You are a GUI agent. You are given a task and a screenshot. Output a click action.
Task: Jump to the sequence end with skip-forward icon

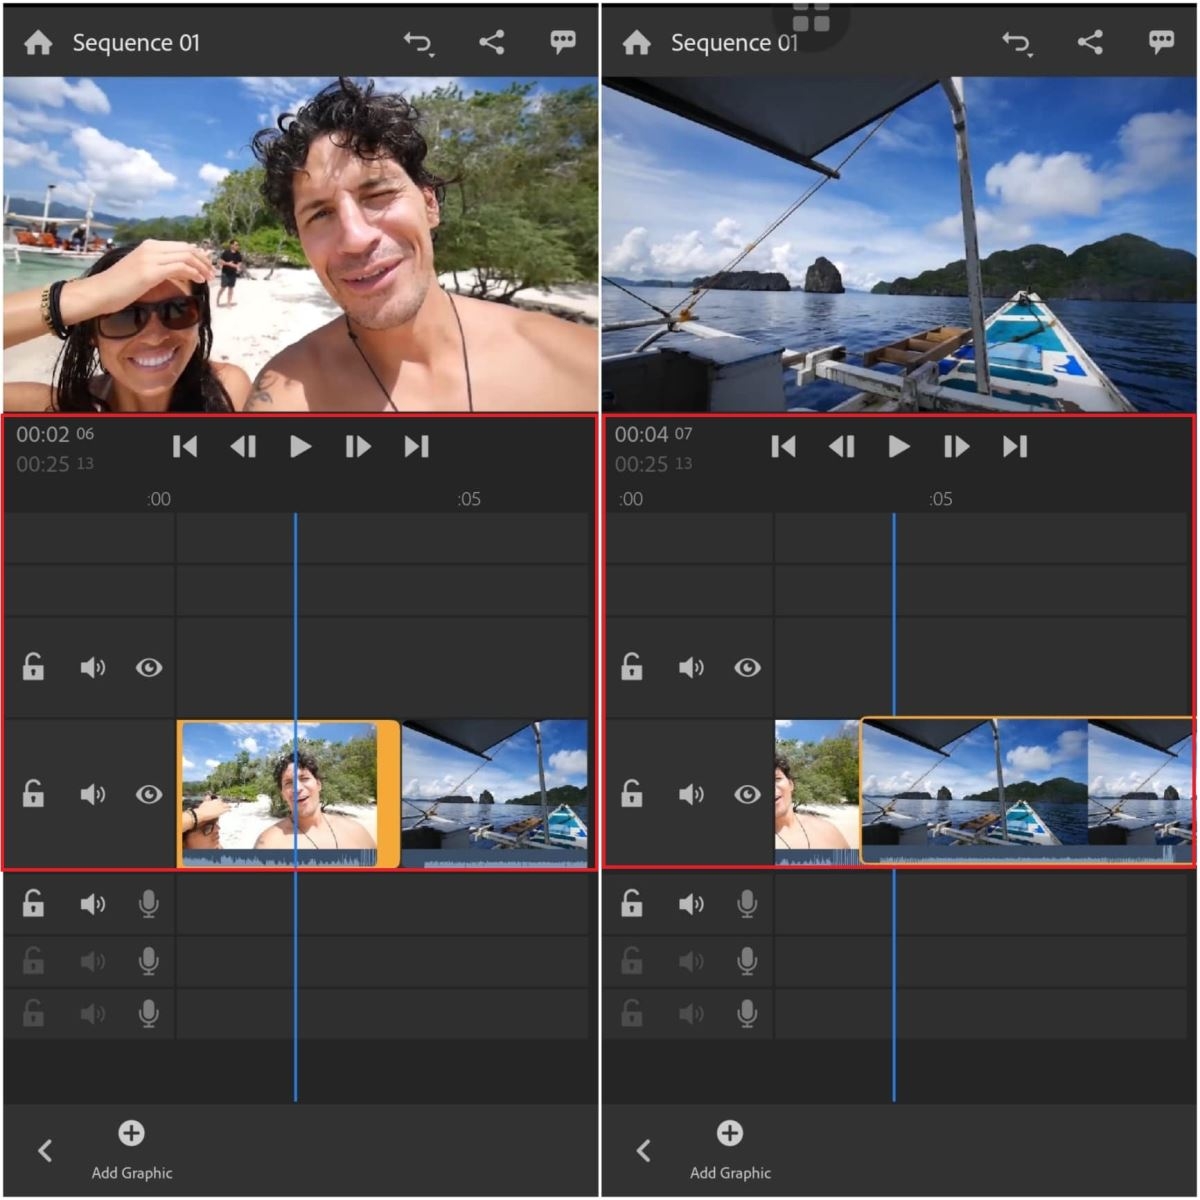tap(415, 447)
